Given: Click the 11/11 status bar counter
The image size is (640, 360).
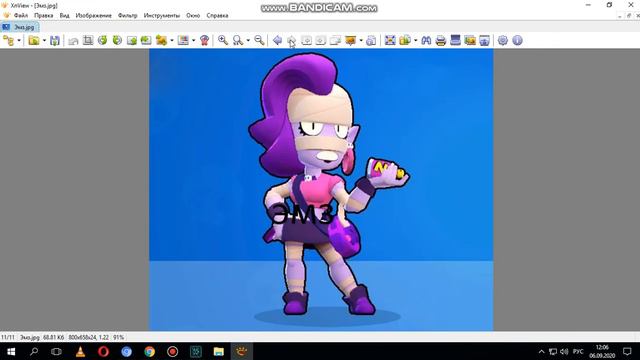Looking at the screenshot, I should pyautogui.click(x=8, y=338).
